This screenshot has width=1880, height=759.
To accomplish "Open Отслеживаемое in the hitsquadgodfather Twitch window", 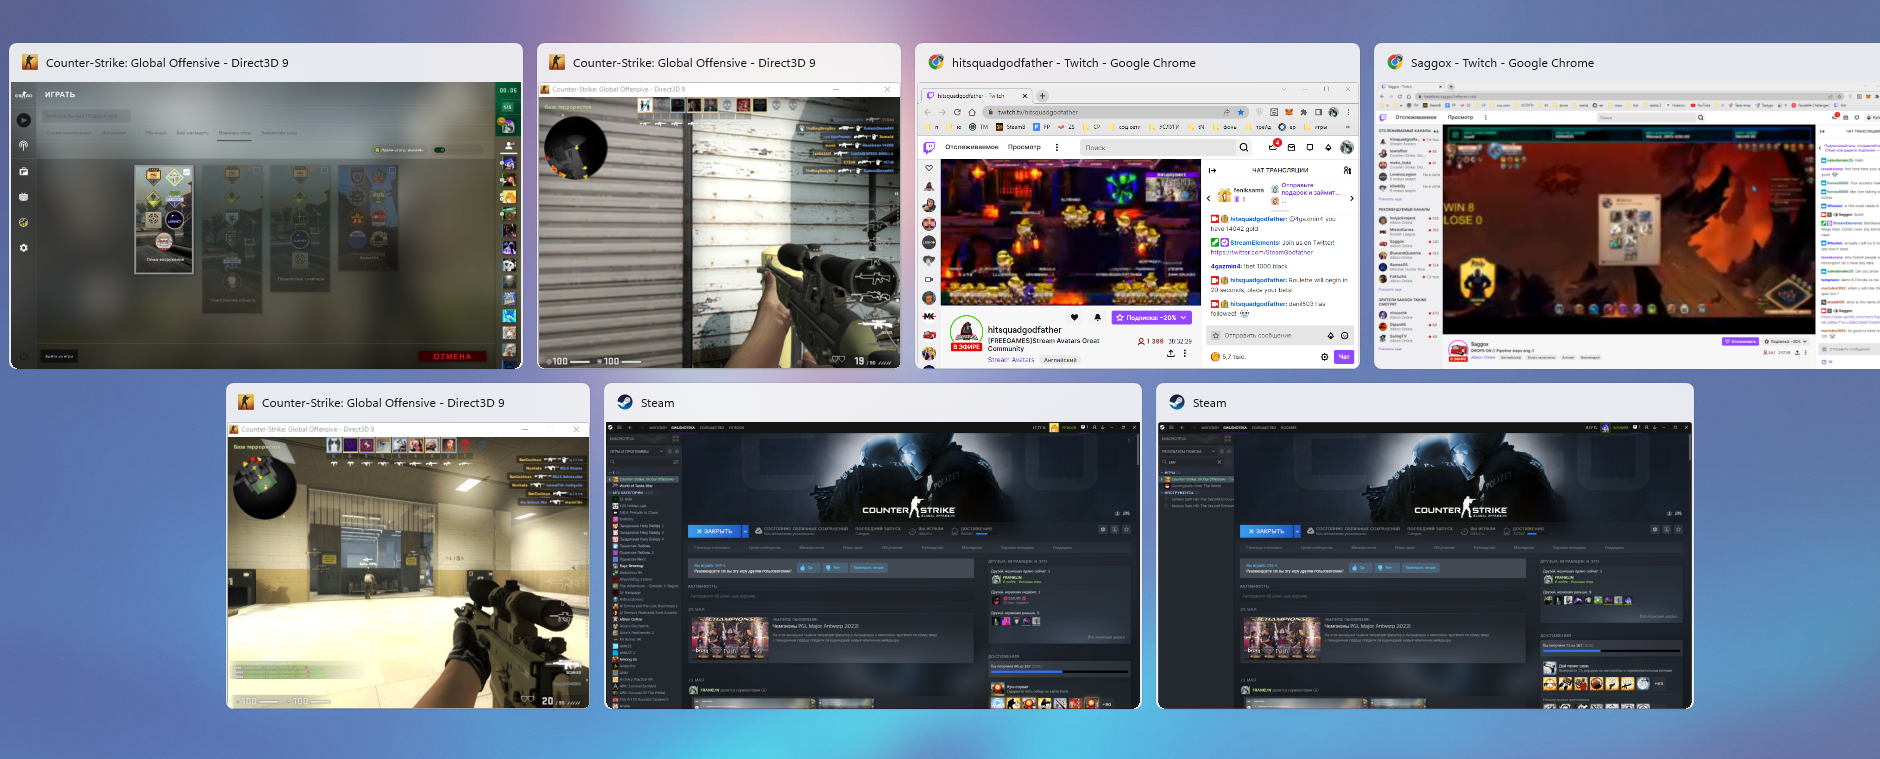I will click(x=972, y=147).
